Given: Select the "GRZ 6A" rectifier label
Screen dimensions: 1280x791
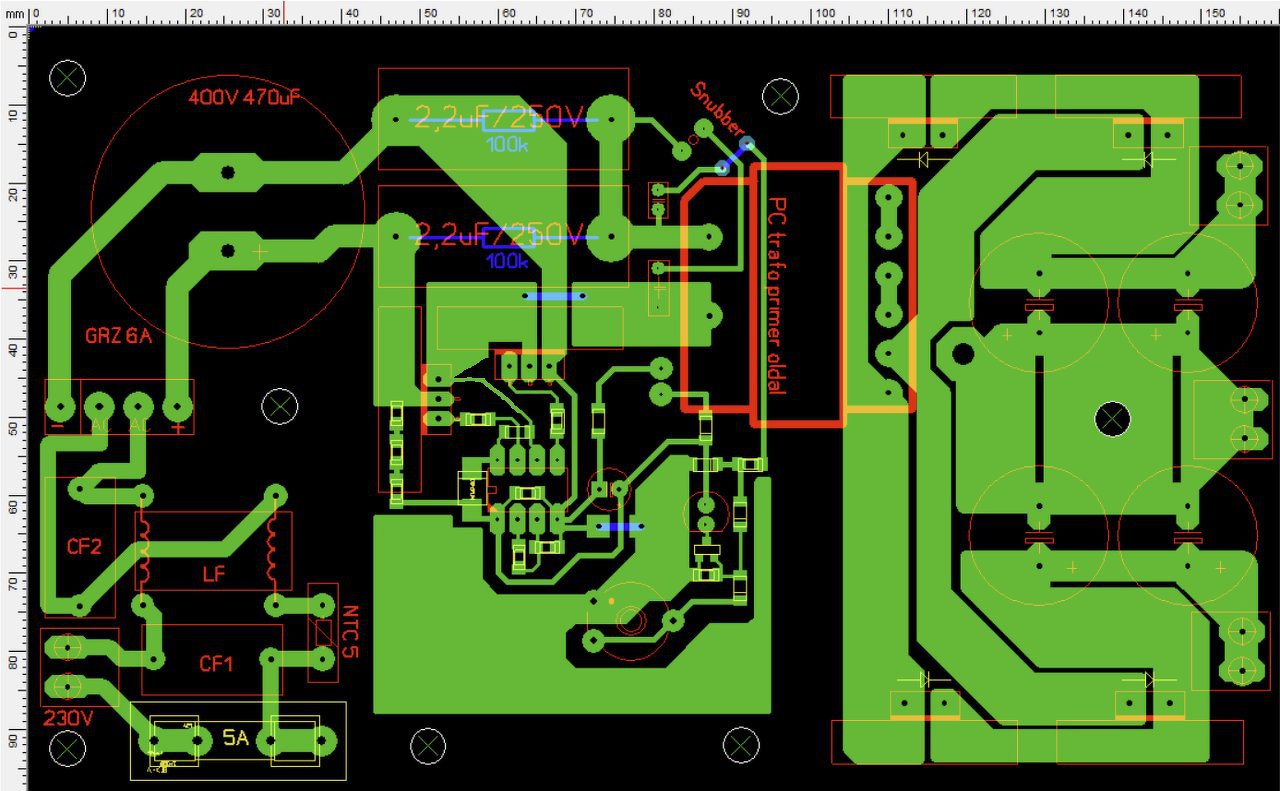Looking at the screenshot, I should (x=117, y=336).
